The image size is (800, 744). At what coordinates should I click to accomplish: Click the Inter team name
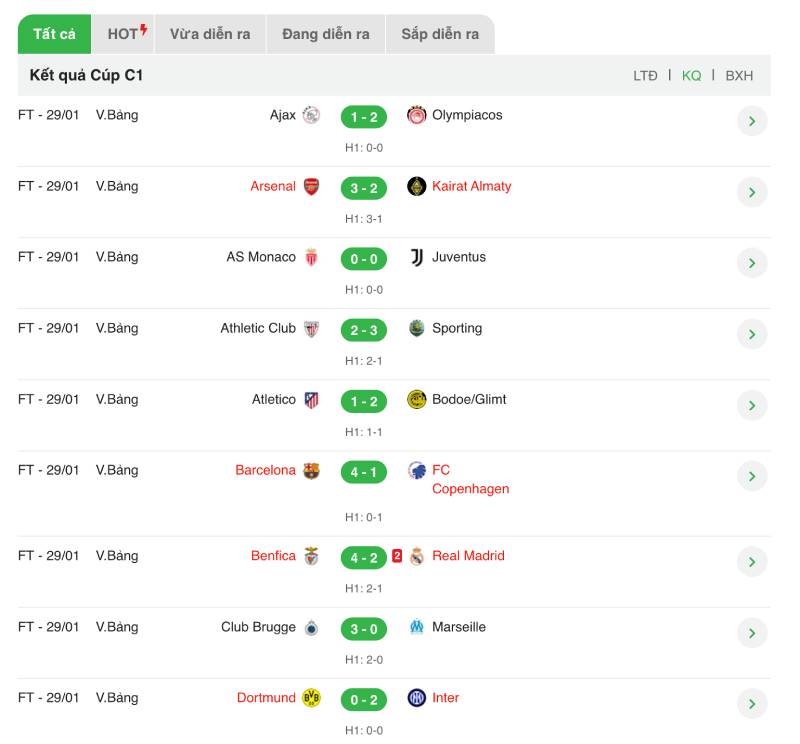[x=445, y=698]
